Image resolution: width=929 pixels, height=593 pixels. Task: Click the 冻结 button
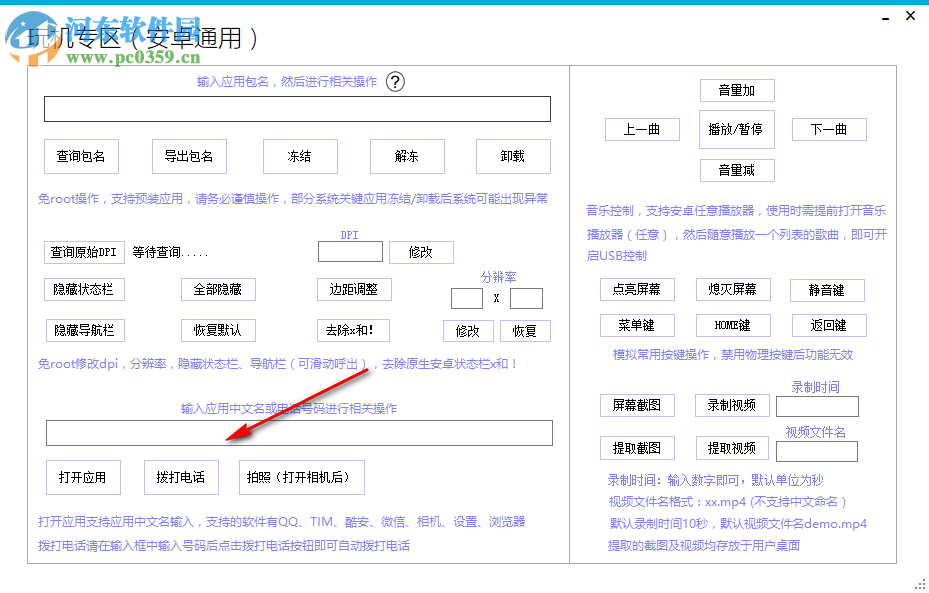(x=300, y=156)
